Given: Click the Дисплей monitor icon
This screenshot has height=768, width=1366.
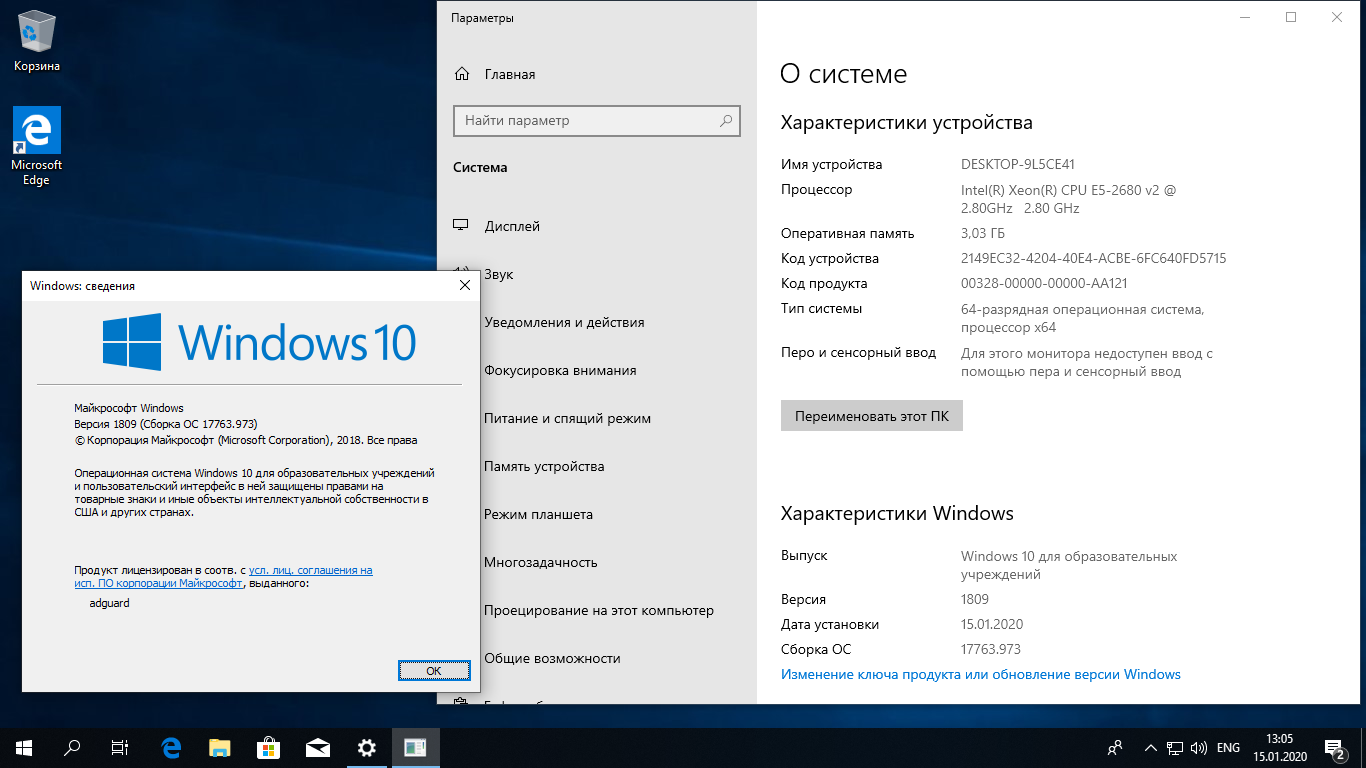Looking at the screenshot, I should 462,226.
